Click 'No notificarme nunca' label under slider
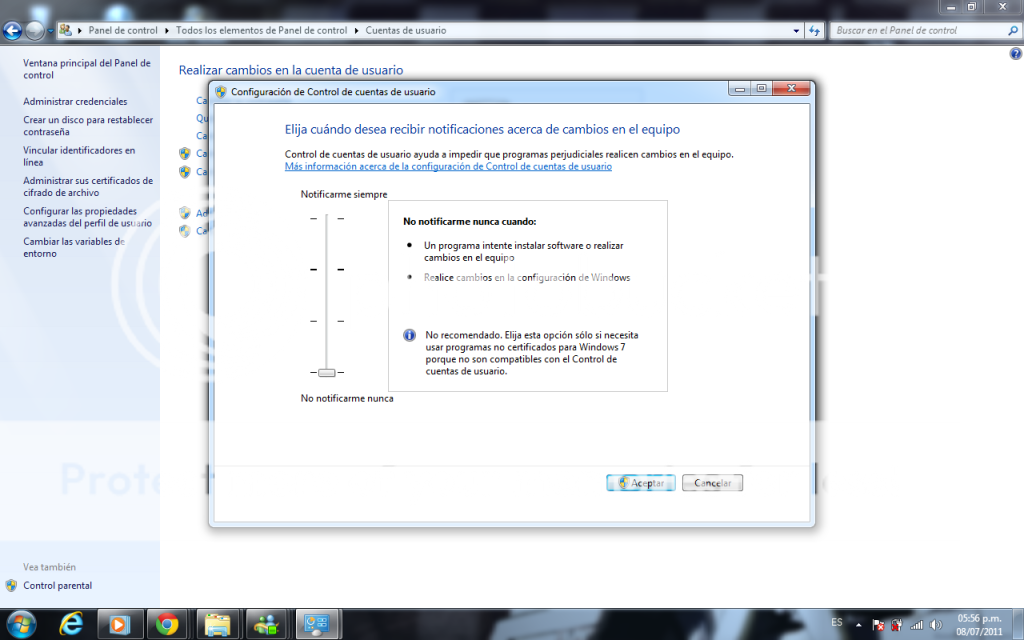This screenshot has height=640, width=1024. click(x=347, y=398)
